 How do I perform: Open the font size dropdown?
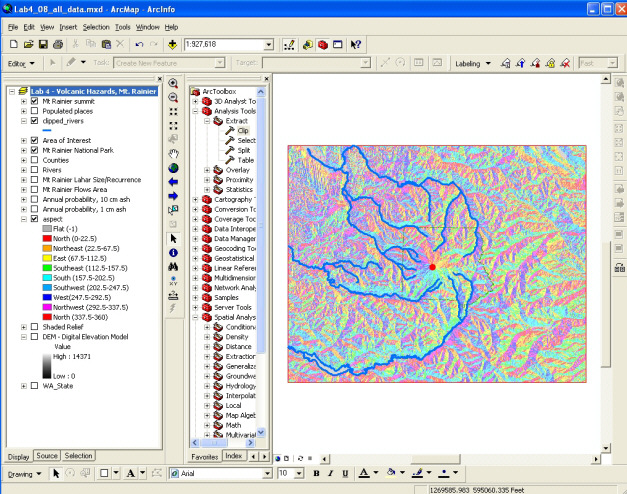click(x=299, y=474)
